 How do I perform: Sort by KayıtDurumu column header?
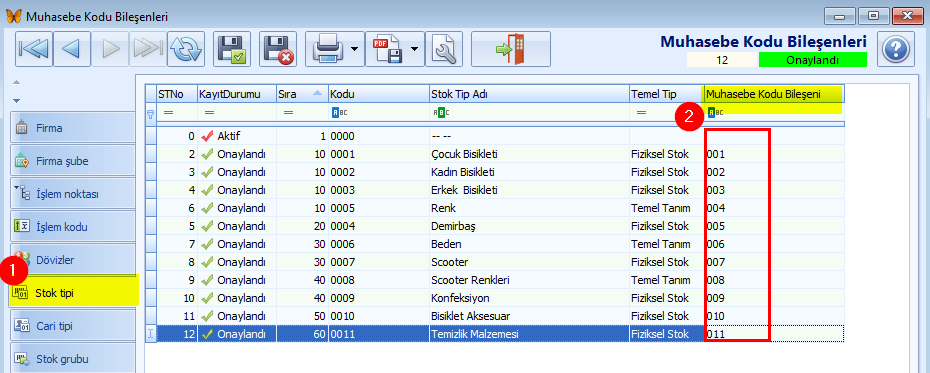coord(236,94)
